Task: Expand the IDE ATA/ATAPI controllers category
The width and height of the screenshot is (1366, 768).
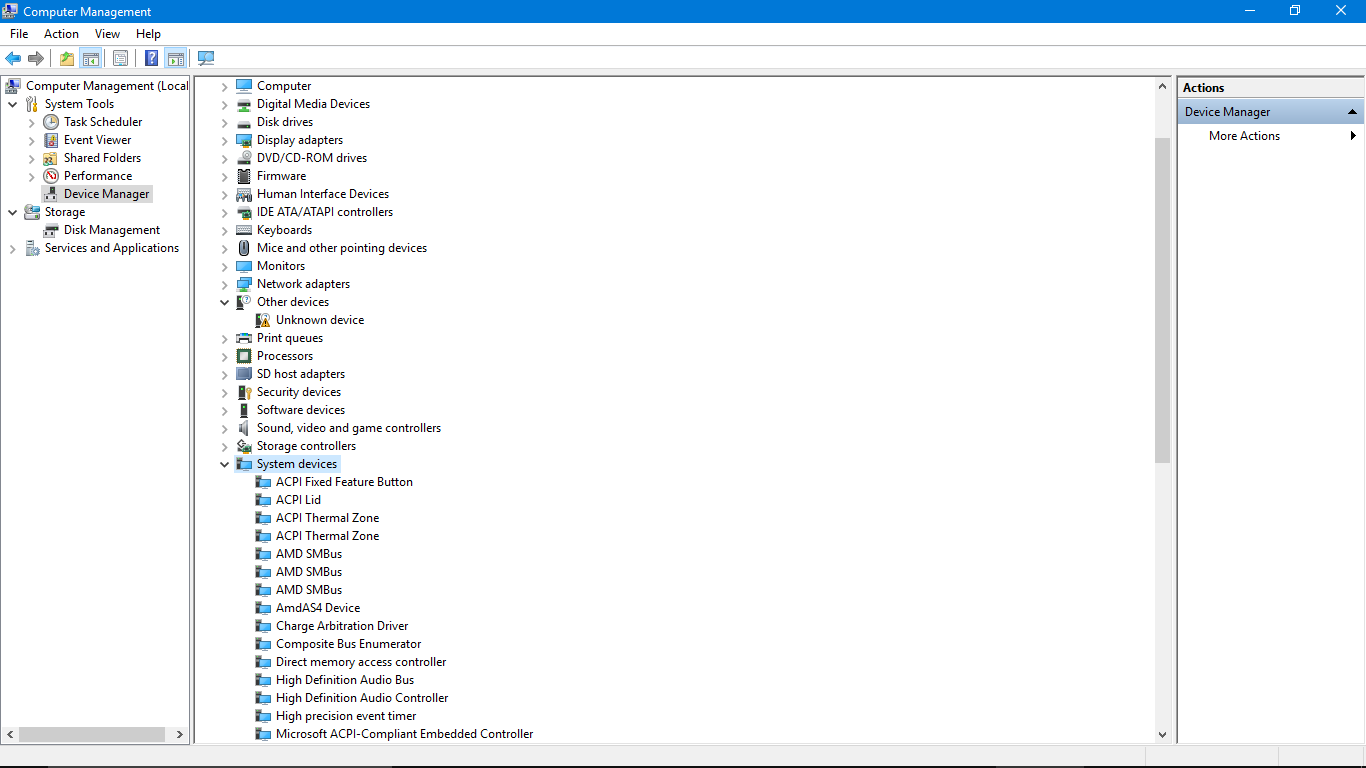Action: click(x=225, y=212)
